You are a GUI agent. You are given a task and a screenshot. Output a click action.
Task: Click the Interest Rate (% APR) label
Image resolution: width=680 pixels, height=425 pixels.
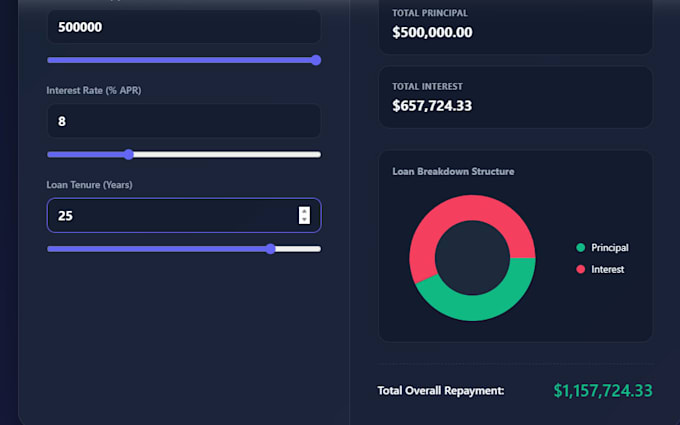[94, 91]
